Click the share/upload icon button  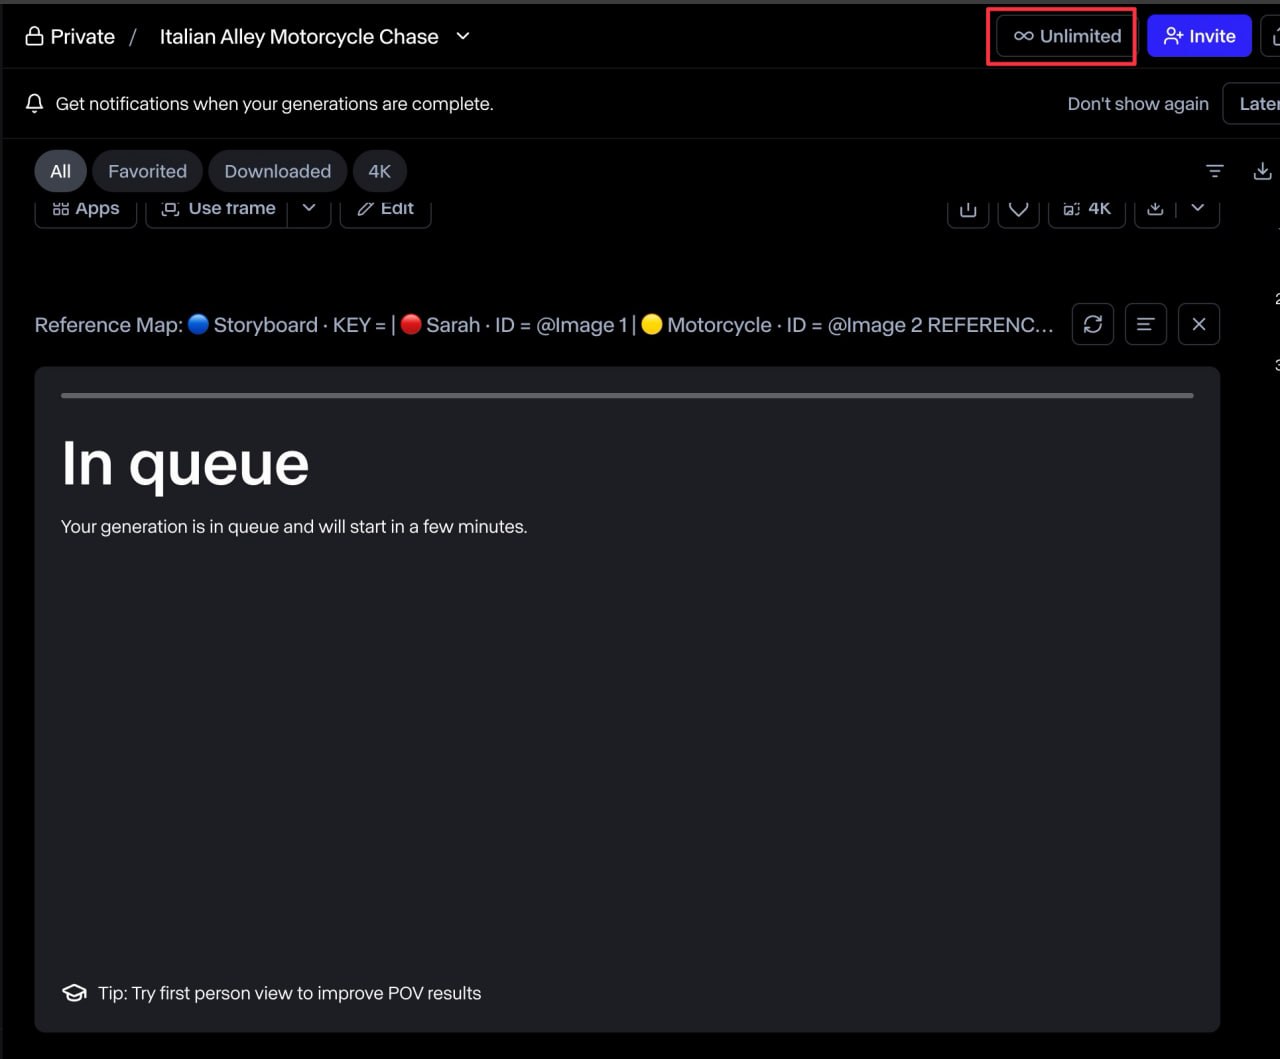(968, 212)
